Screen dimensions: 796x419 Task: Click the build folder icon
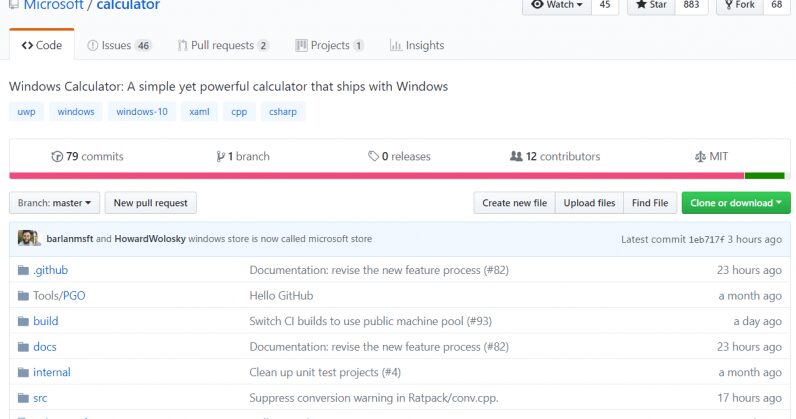point(24,322)
